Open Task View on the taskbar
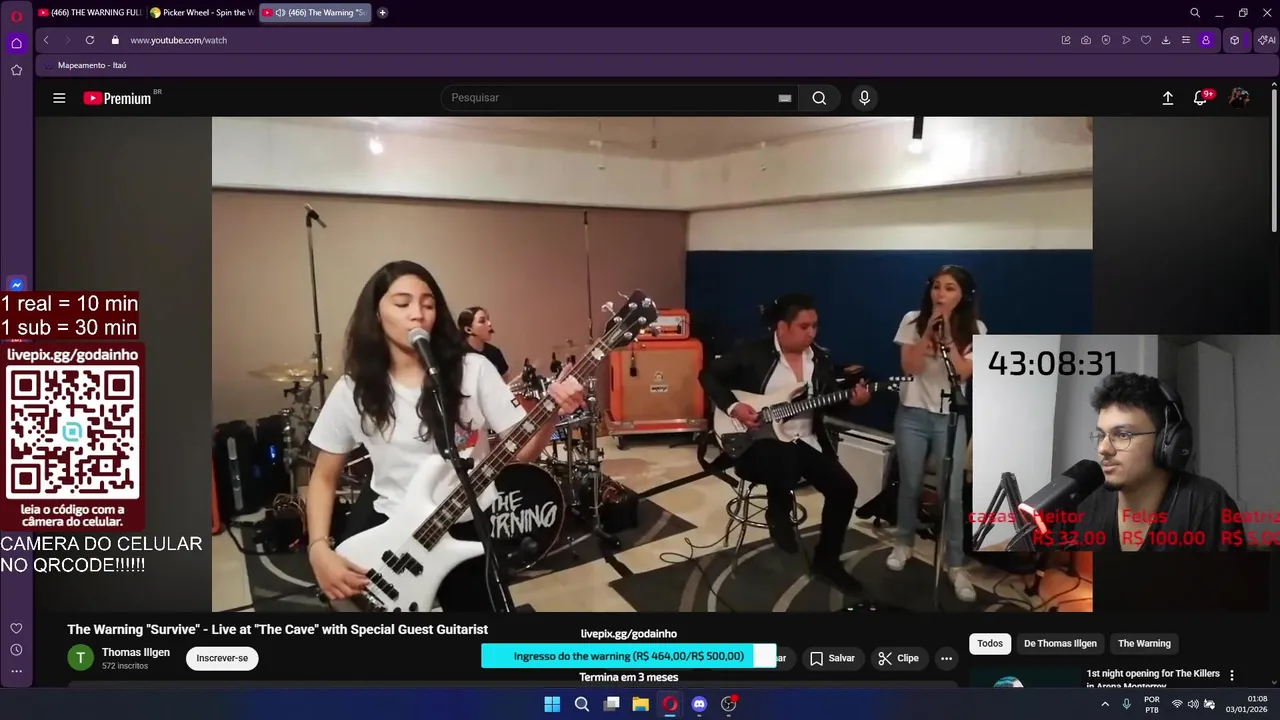Viewport: 1280px width, 720px height. [x=611, y=704]
